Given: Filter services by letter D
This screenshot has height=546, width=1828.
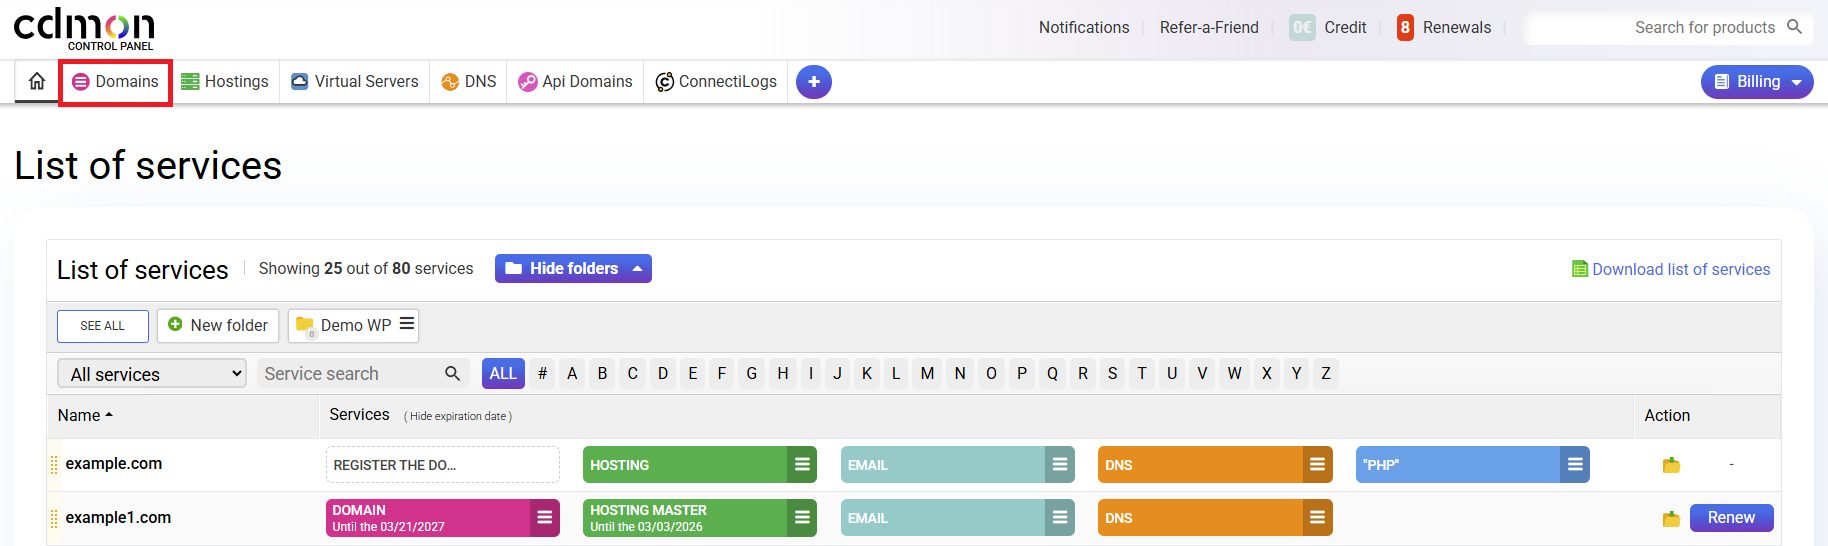Looking at the screenshot, I should pyautogui.click(x=662, y=373).
